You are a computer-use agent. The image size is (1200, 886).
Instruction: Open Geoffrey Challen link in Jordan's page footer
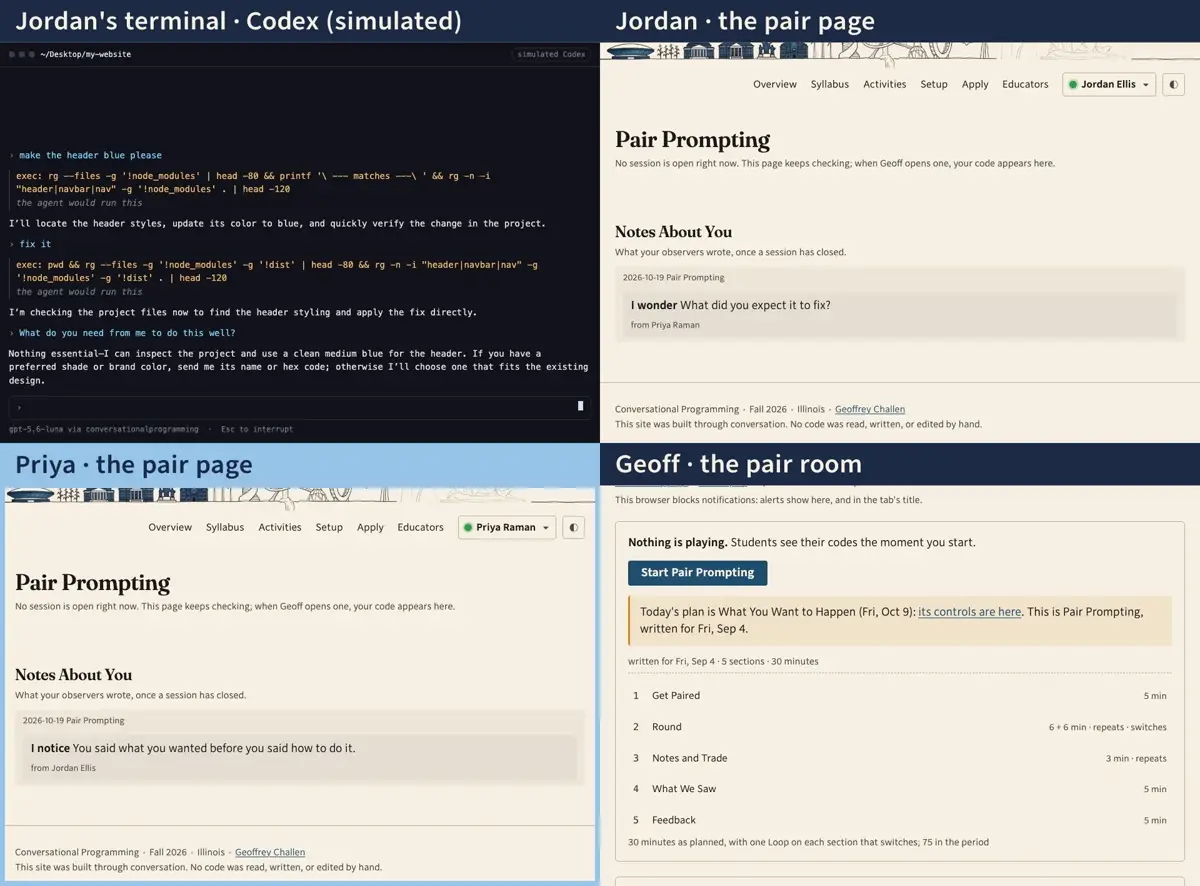pyautogui.click(x=870, y=409)
